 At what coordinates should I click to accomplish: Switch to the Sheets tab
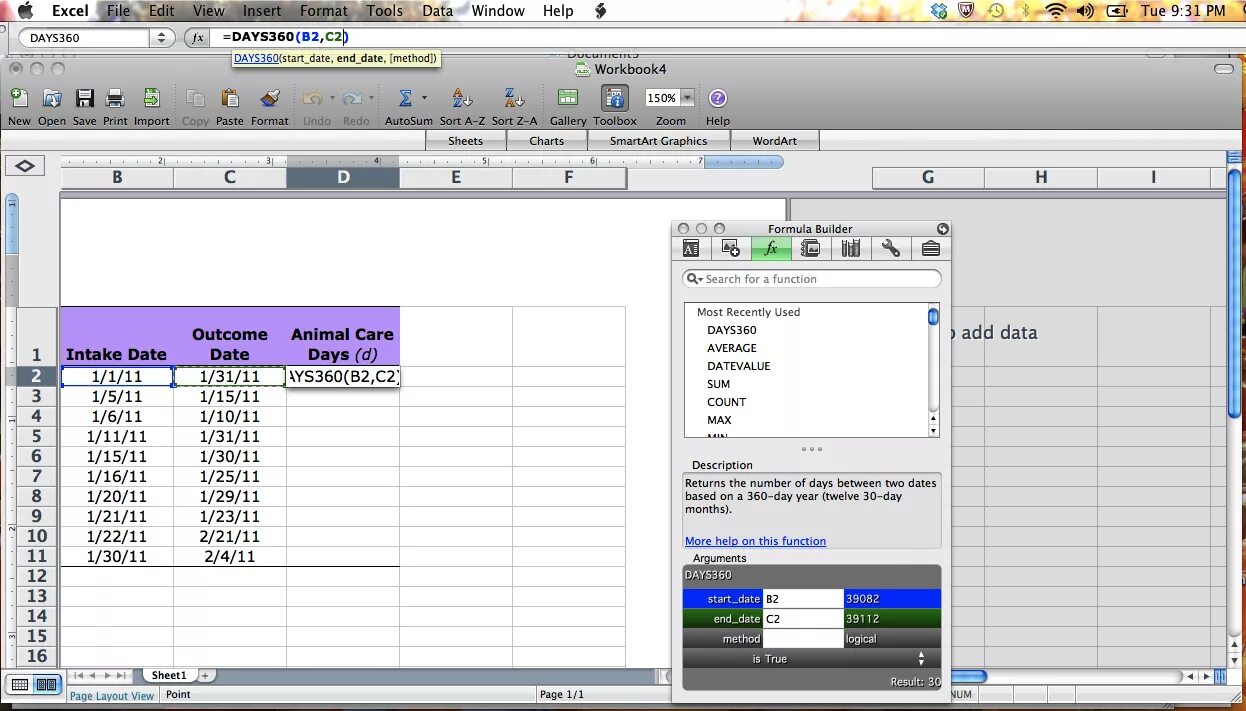pos(465,141)
